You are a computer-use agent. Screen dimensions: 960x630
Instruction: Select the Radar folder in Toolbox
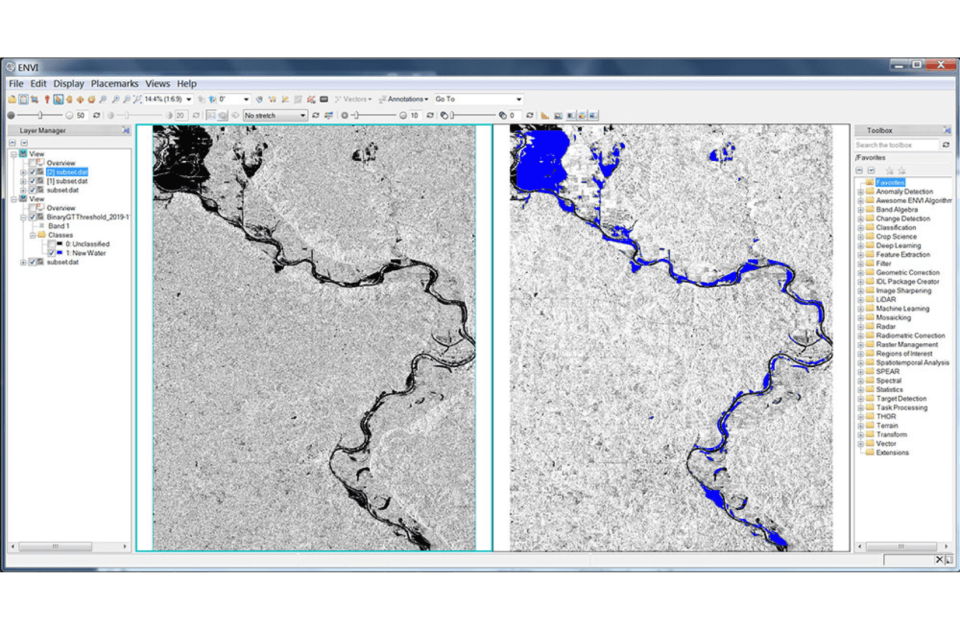[886, 326]
